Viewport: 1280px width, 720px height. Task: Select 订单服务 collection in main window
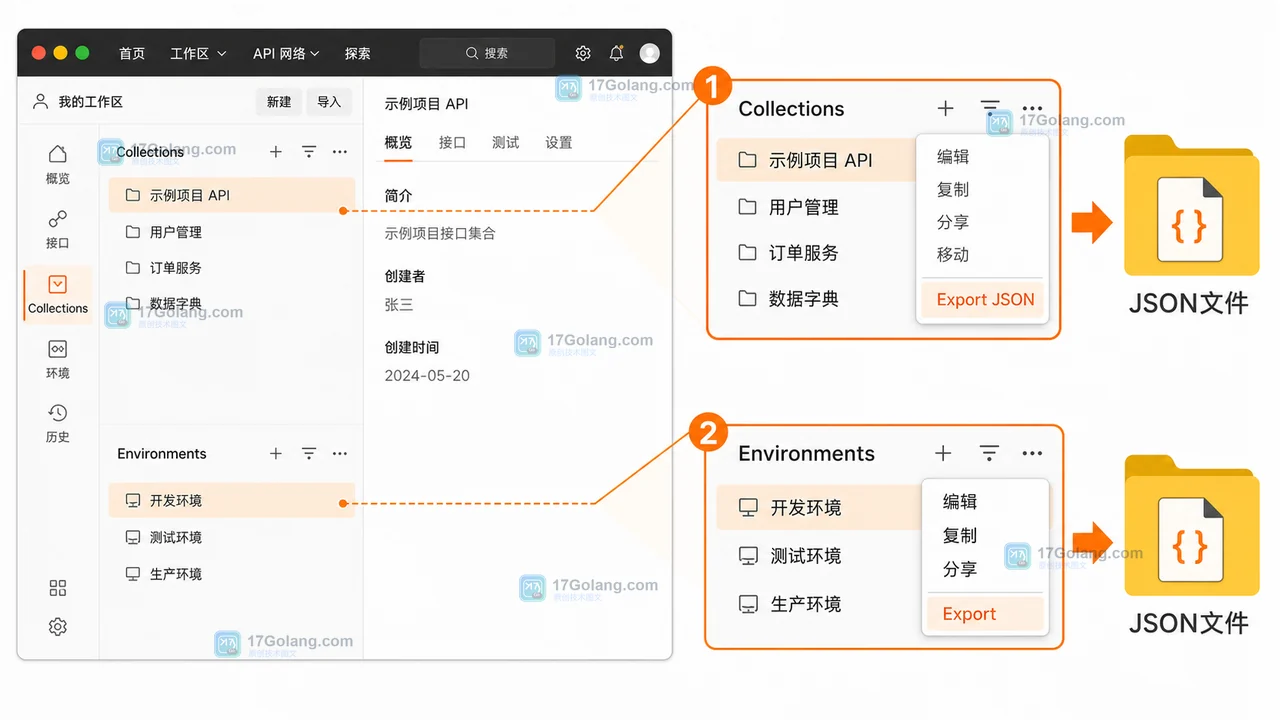pyautogui.click(x=232, y=268)
